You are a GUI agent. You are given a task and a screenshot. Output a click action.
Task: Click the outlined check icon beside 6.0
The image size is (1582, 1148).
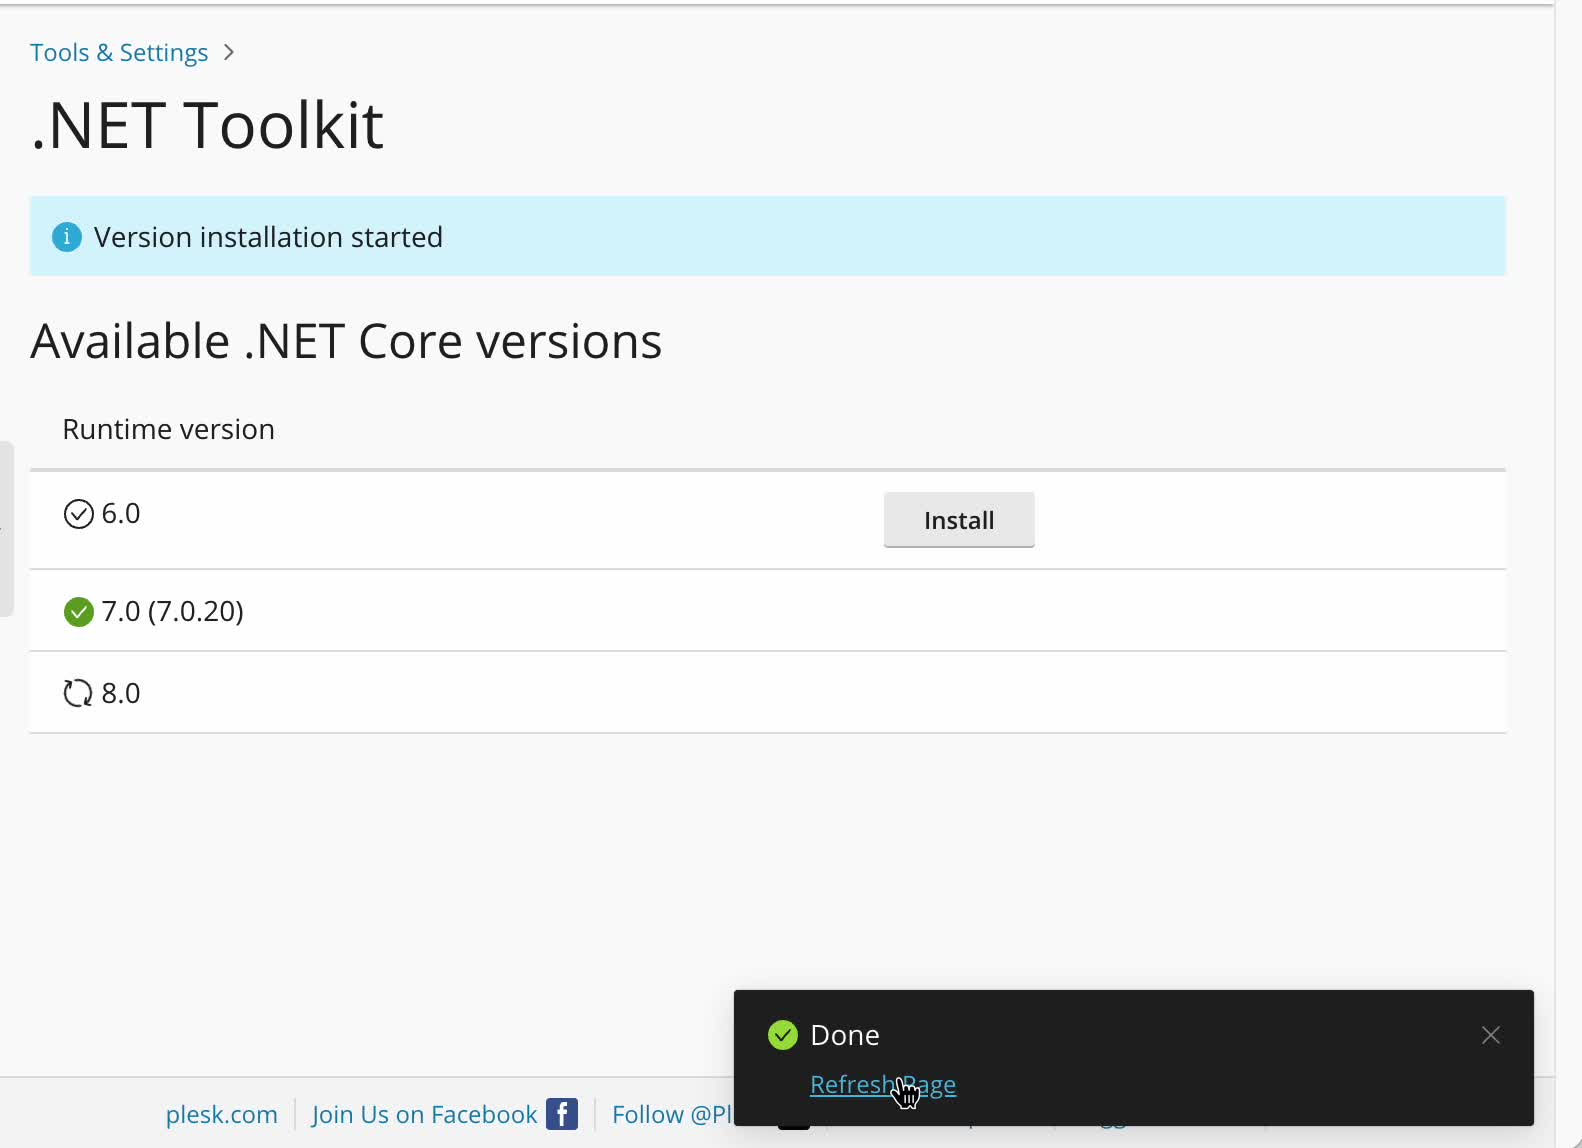[78, 514]
